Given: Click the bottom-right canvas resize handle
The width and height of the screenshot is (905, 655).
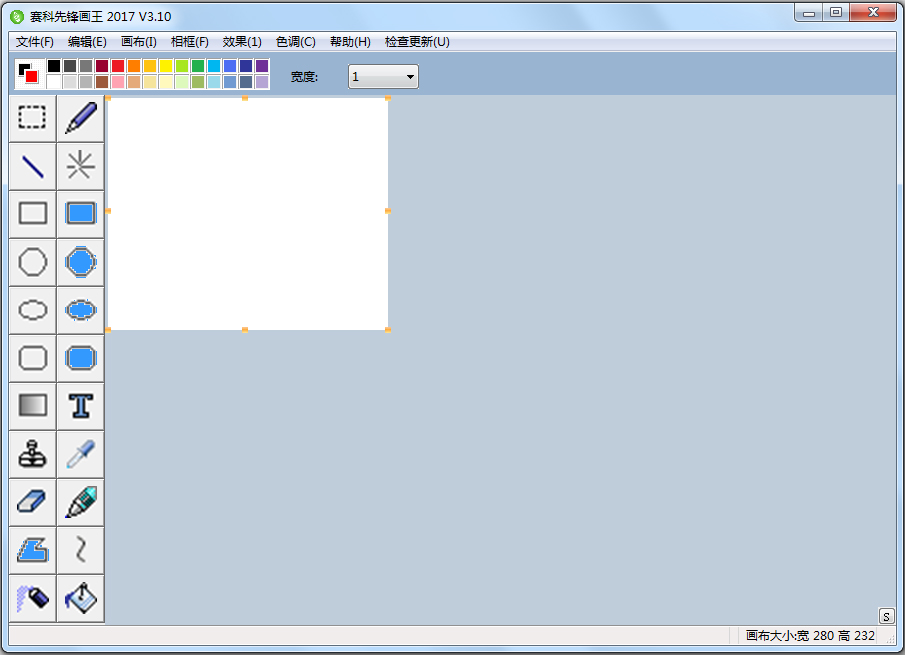Looking at the screenshot, I should pyautogui.click(x=388, y=330).
